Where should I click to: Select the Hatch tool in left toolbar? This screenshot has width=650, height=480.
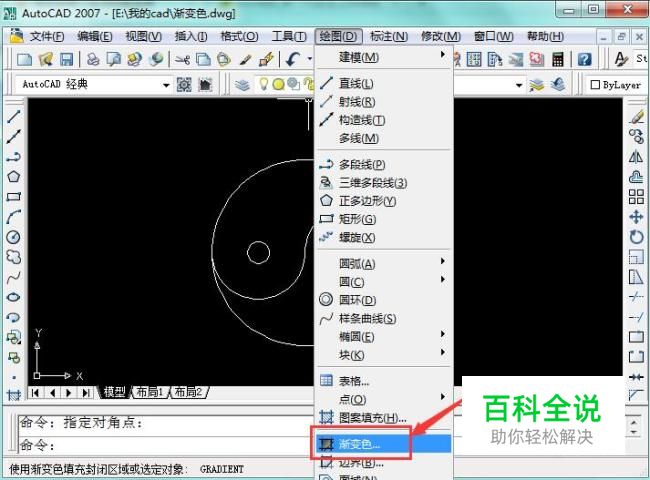click(x=14, y=395)
